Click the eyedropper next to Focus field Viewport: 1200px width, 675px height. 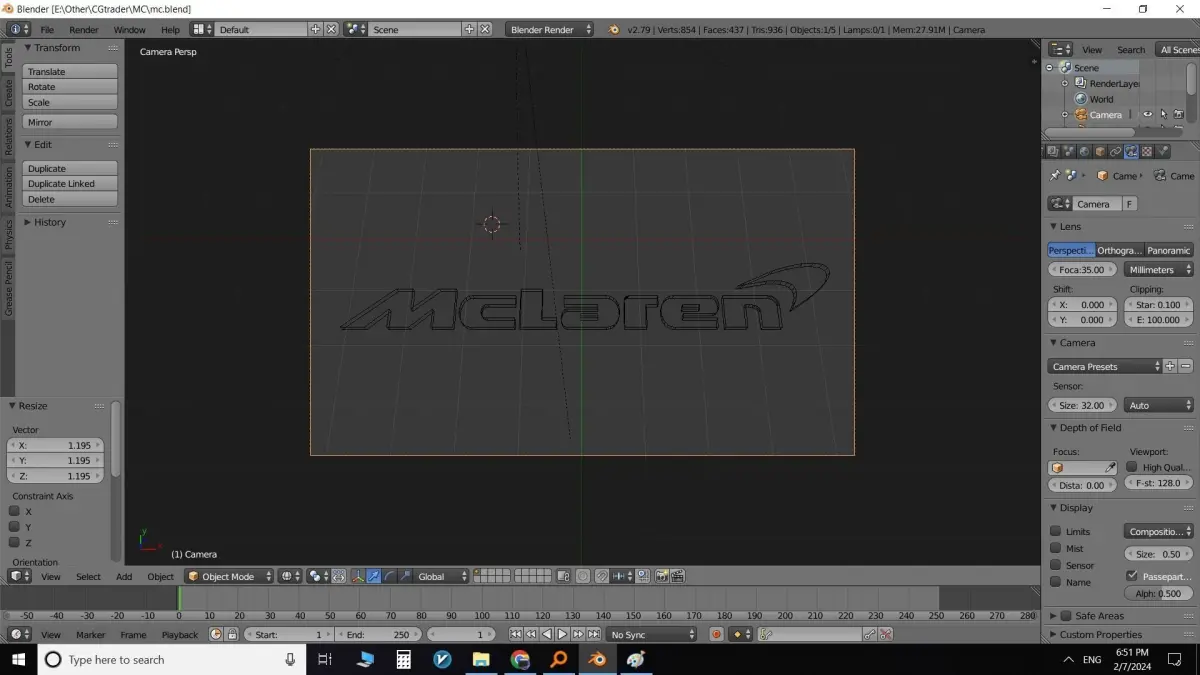pyautogui.click(x=1110, y=467)
